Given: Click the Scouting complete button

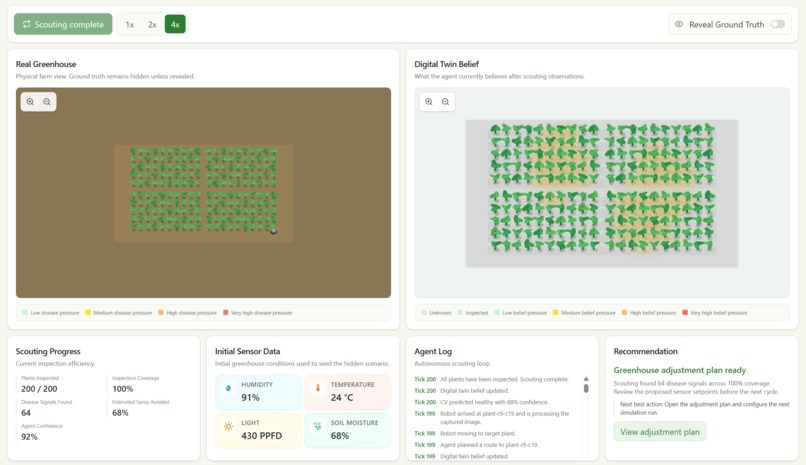Looking at the screenshot, I should point(63,24).
